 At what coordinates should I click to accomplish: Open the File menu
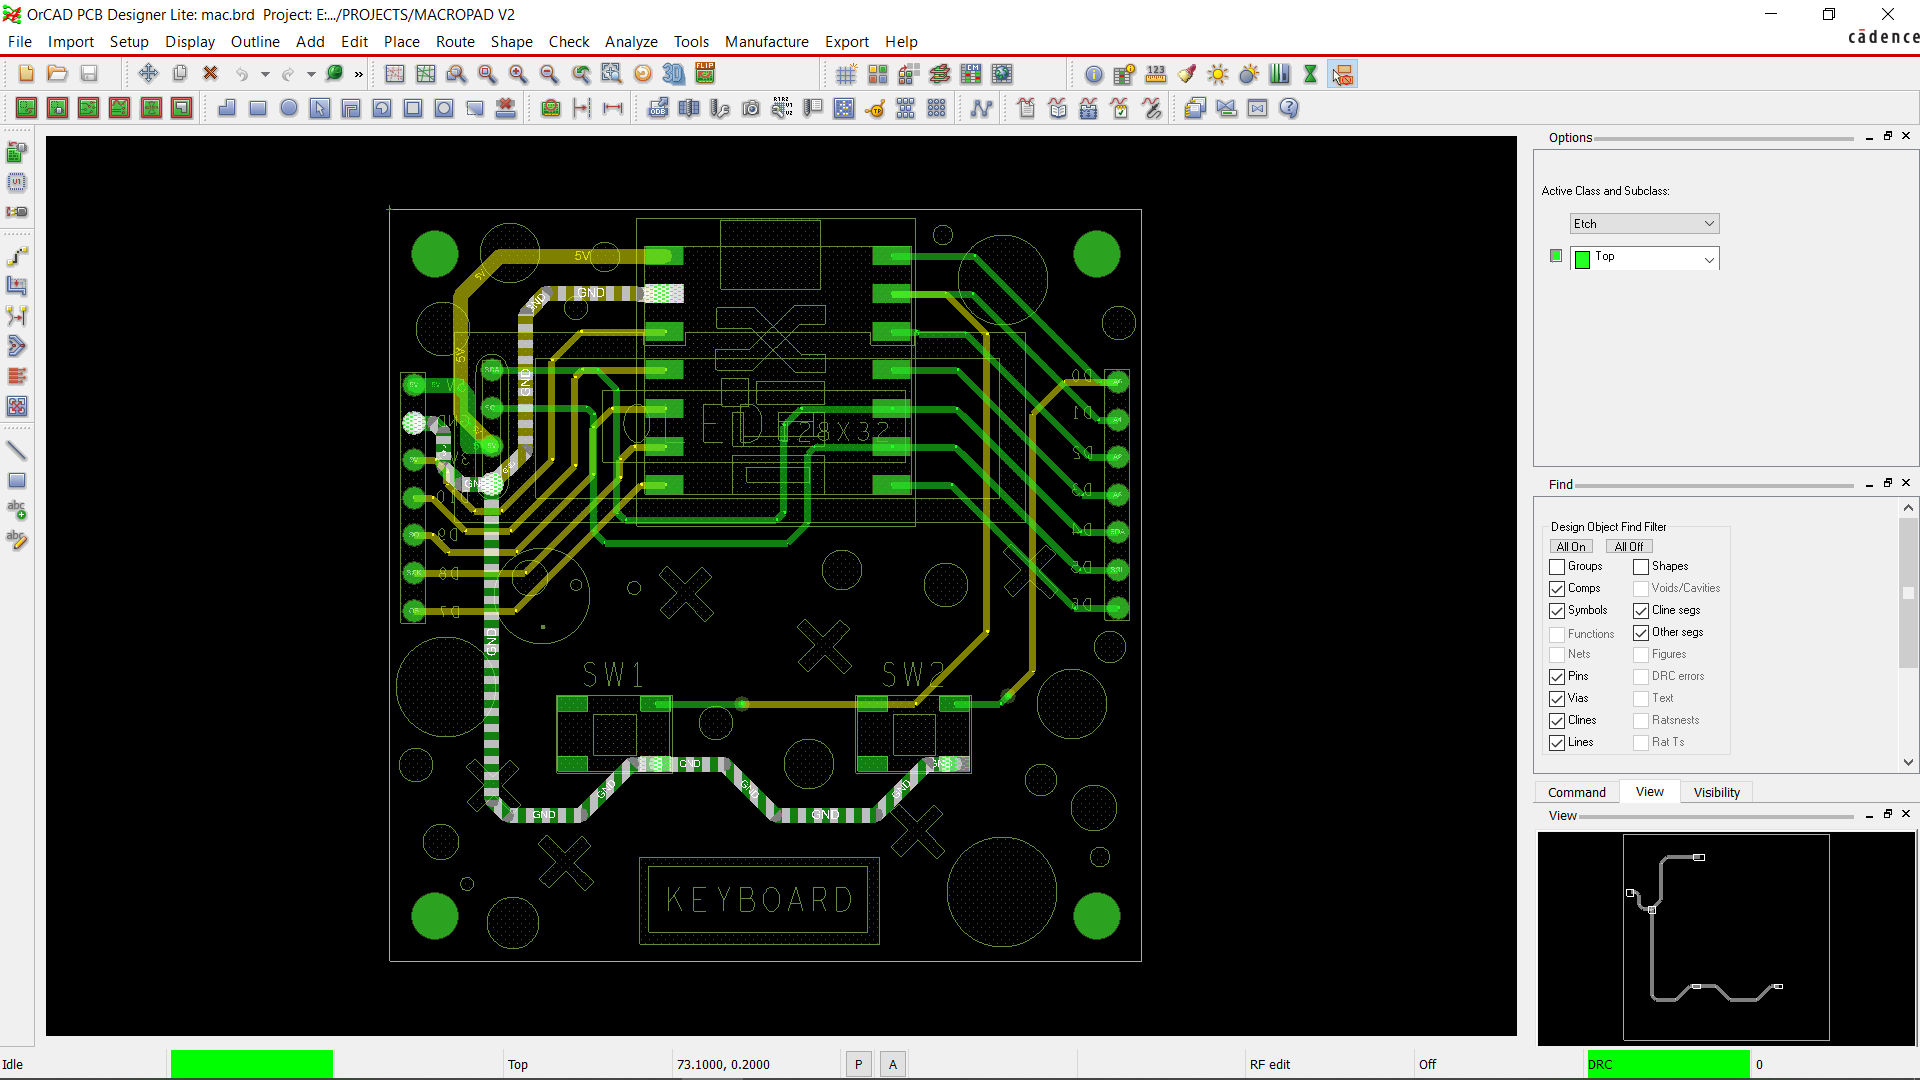coord(20,42)
